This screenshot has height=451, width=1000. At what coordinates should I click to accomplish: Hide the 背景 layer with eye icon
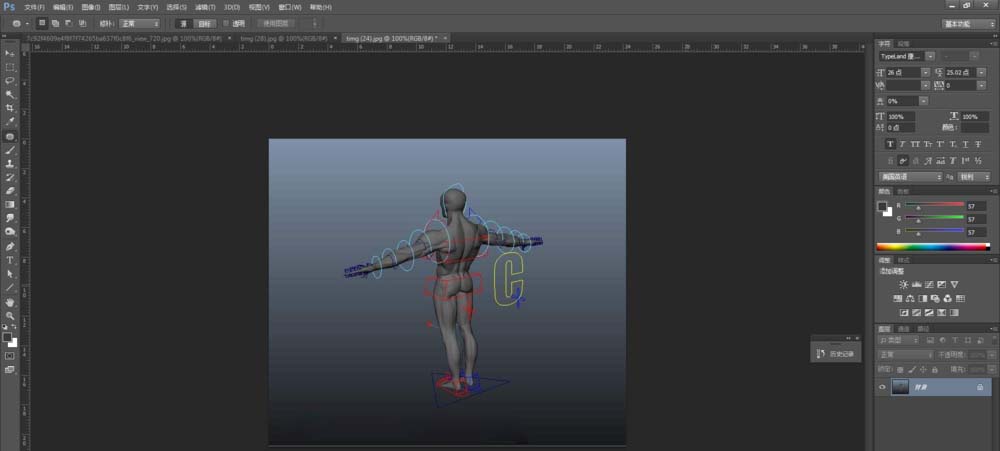coord(882,387)
